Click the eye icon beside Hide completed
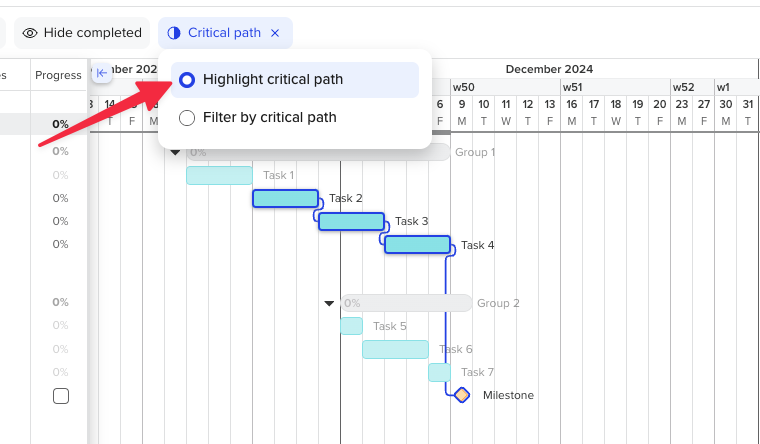 coord(30,33)
